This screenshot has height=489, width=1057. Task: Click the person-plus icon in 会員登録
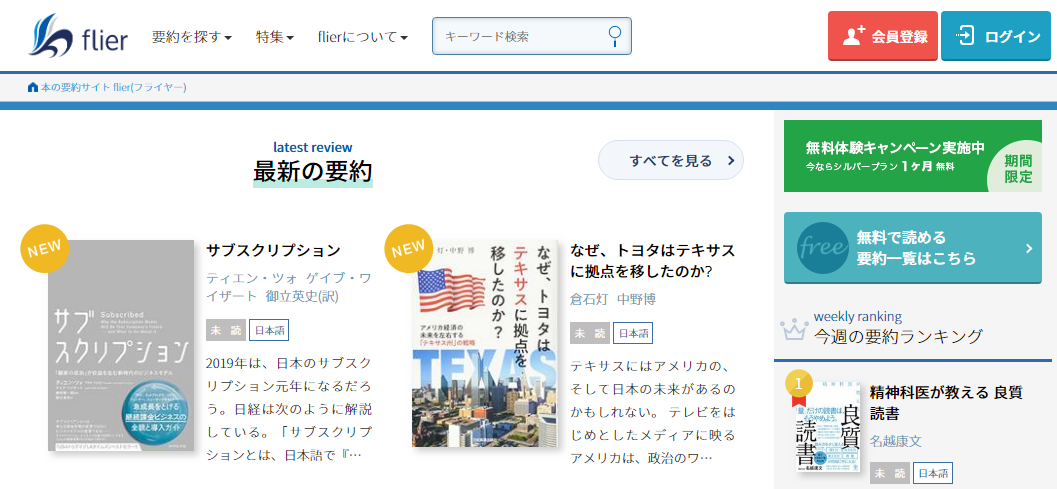[854, 35]
